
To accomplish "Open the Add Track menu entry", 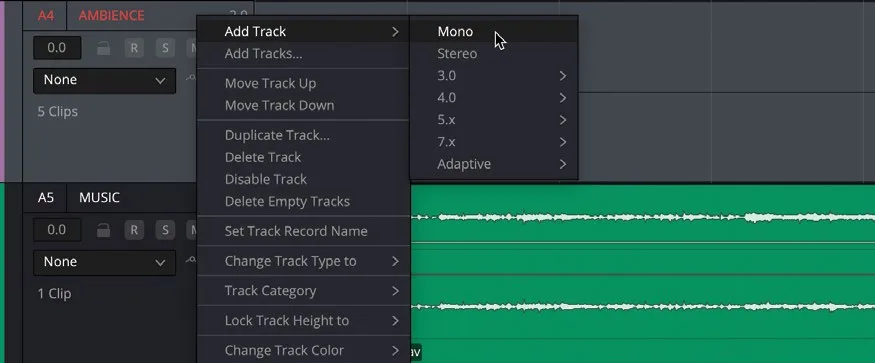I will click(x=304, y=31).
